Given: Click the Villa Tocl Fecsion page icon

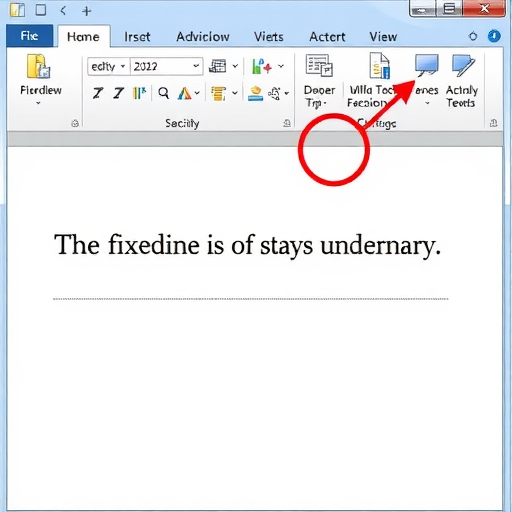Looking at the screenshot, I should (380, 65).
